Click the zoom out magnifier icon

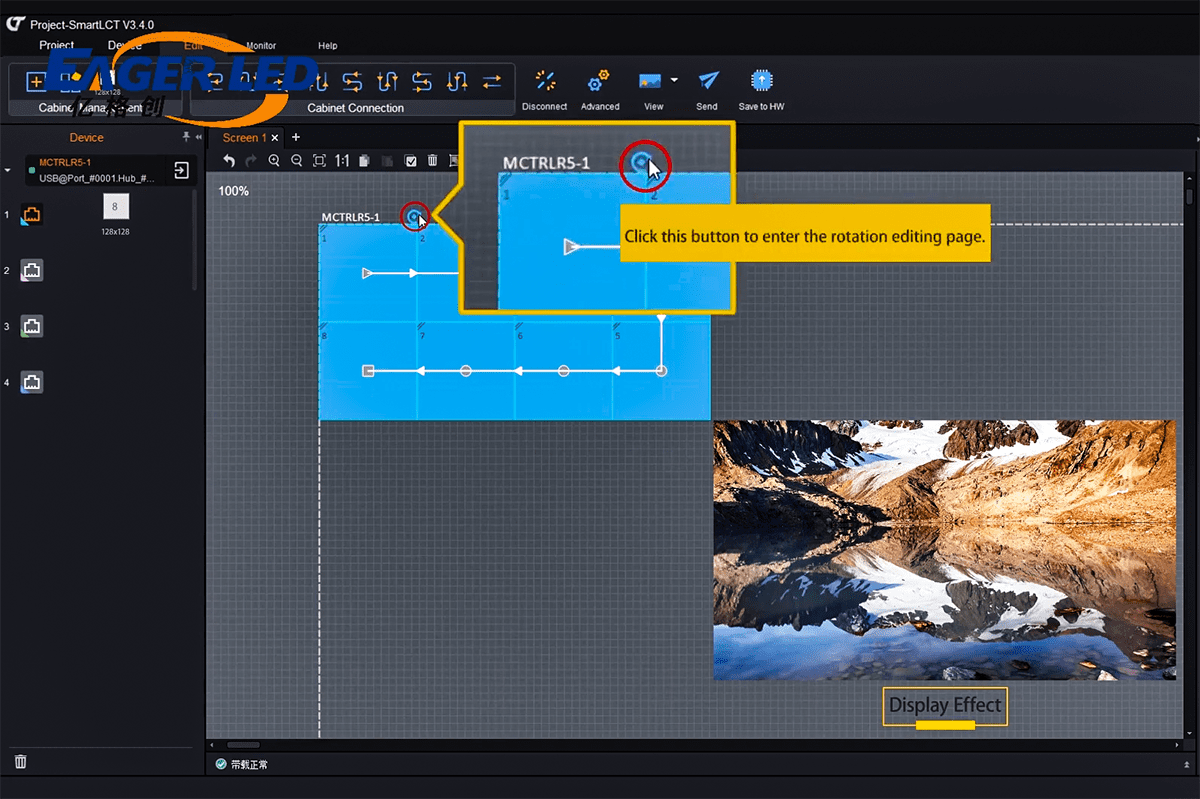click(296, 161)
